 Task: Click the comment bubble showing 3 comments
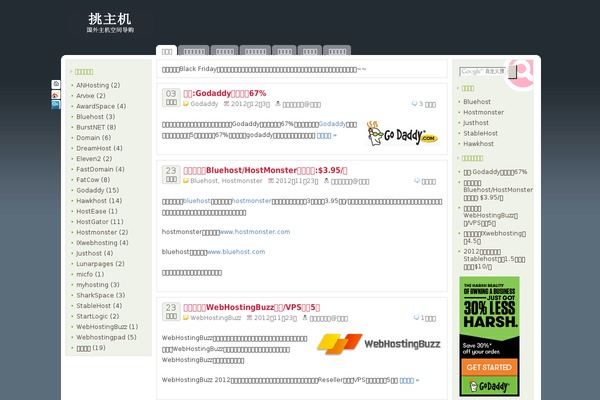point(414,104)
